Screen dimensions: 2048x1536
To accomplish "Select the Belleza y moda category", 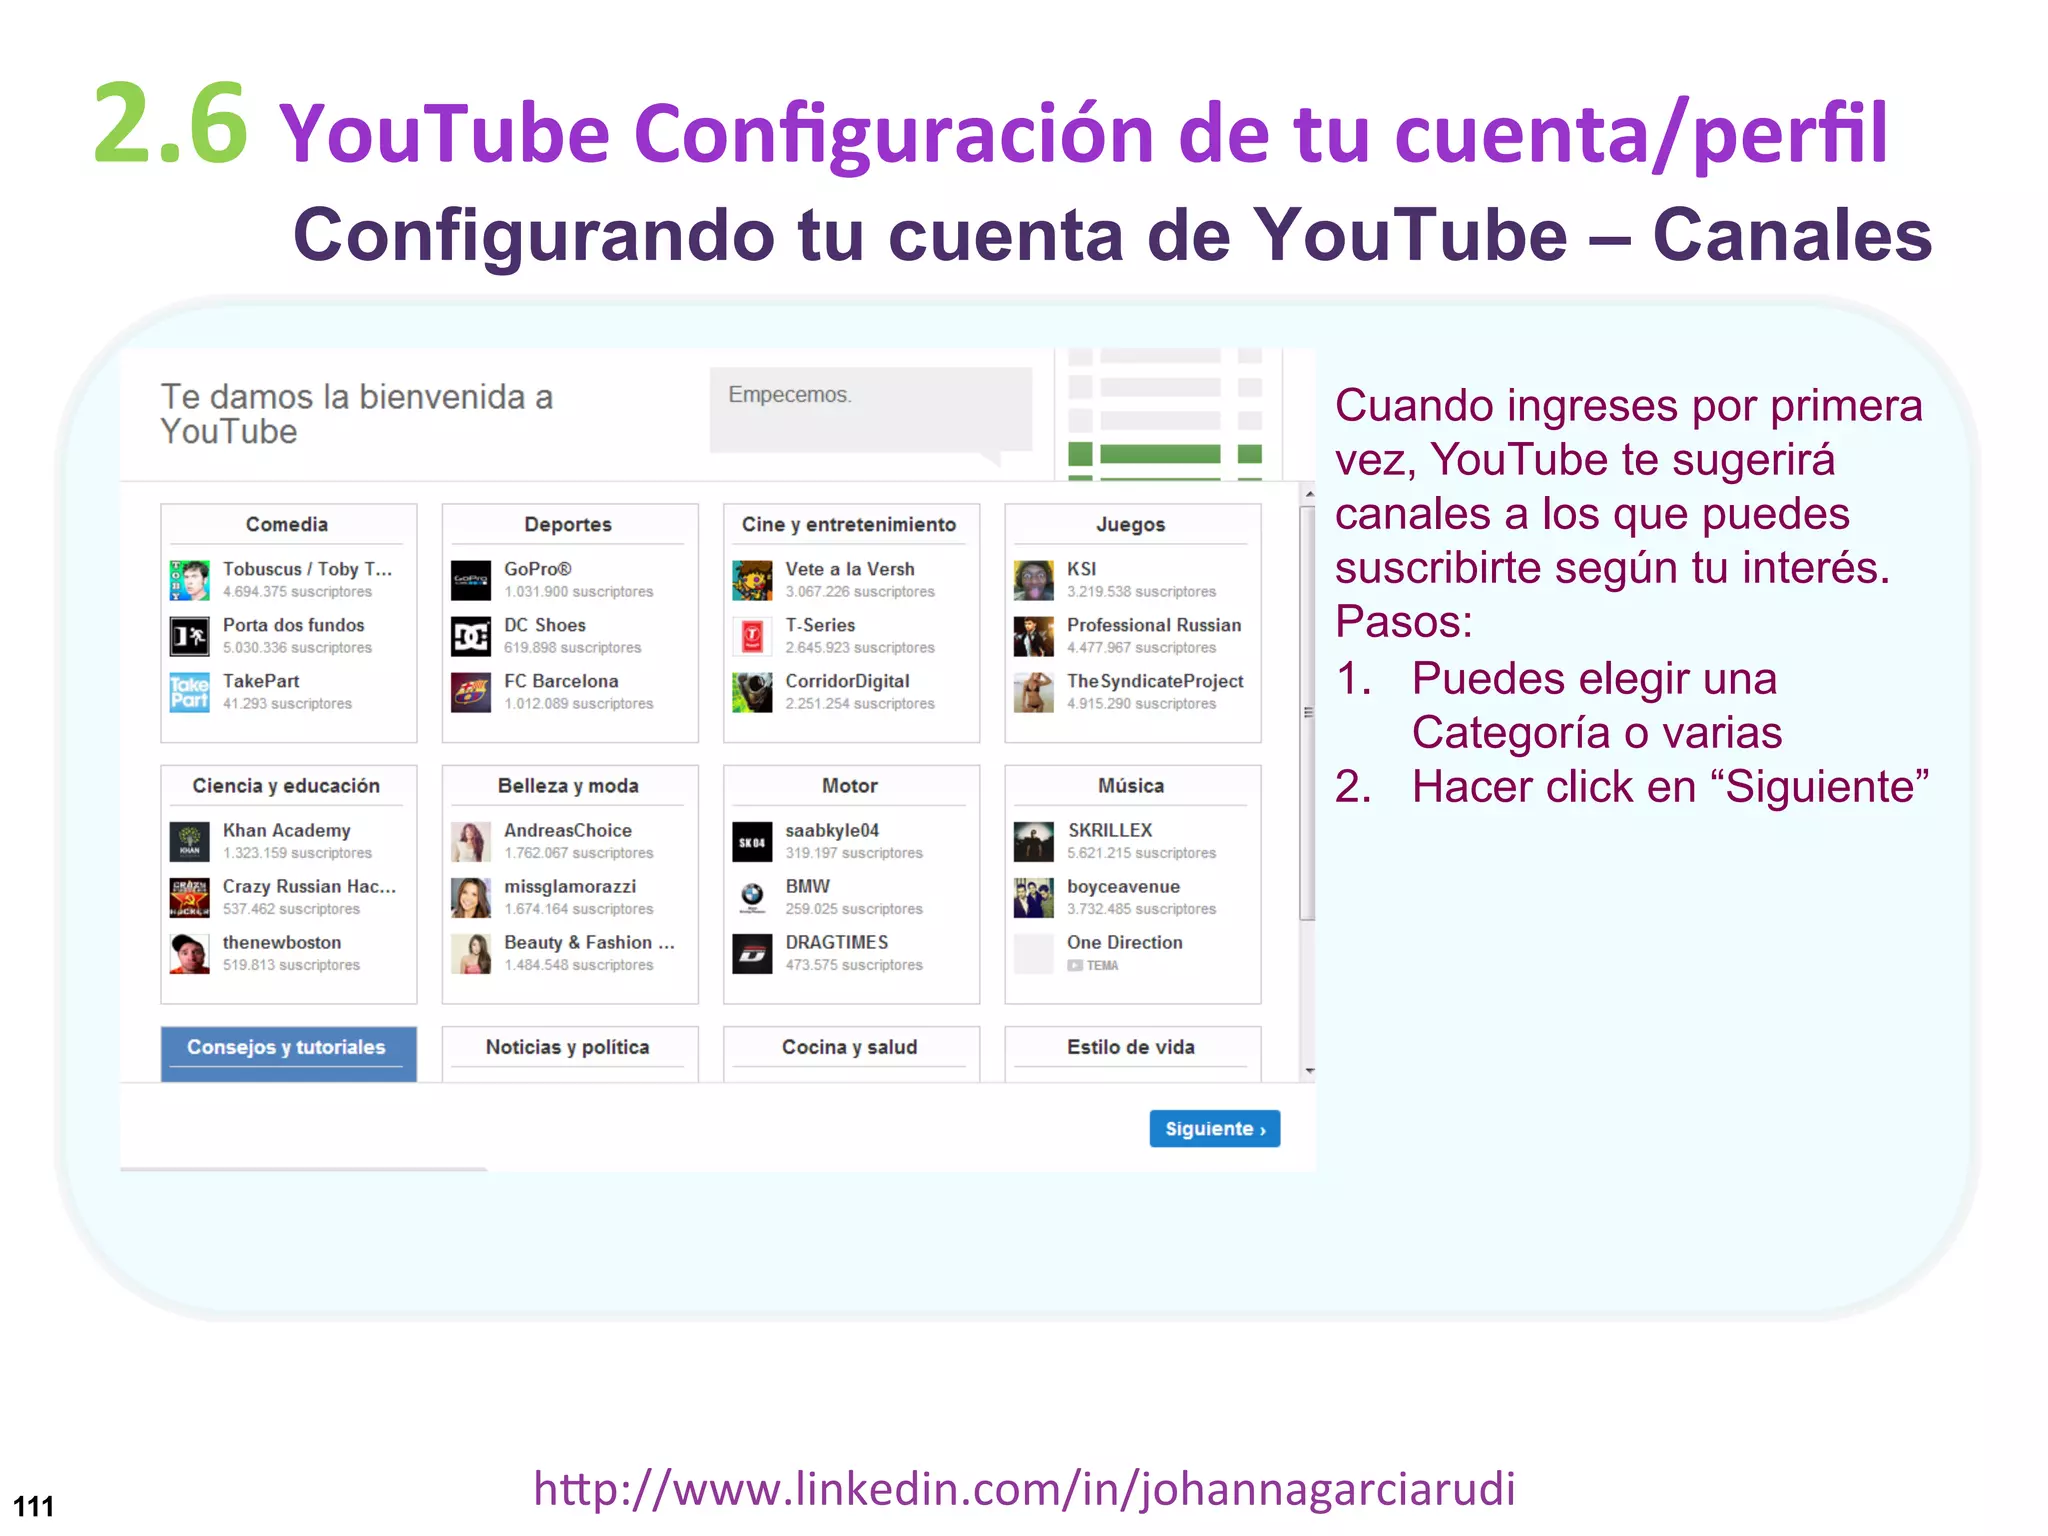I will click(x=568, y=786).
